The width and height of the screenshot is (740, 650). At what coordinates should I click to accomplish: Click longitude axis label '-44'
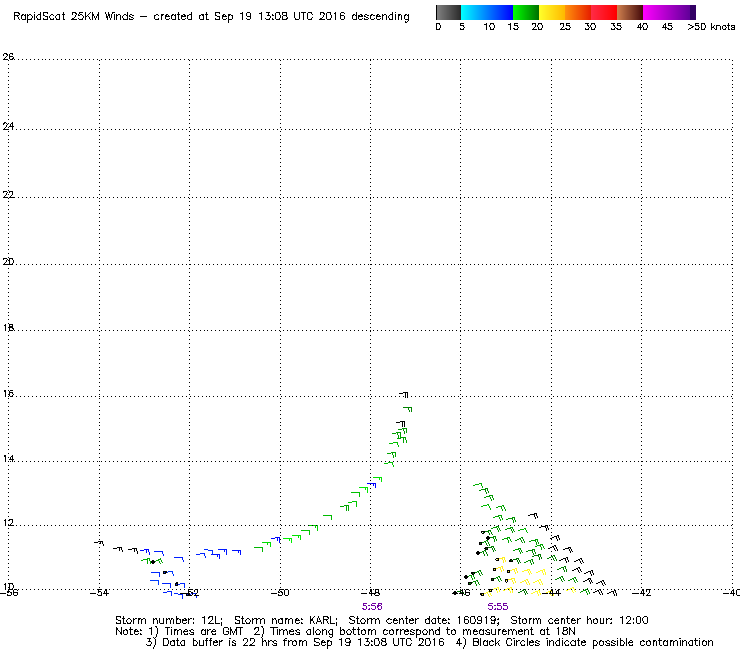(x=551, y=593)
